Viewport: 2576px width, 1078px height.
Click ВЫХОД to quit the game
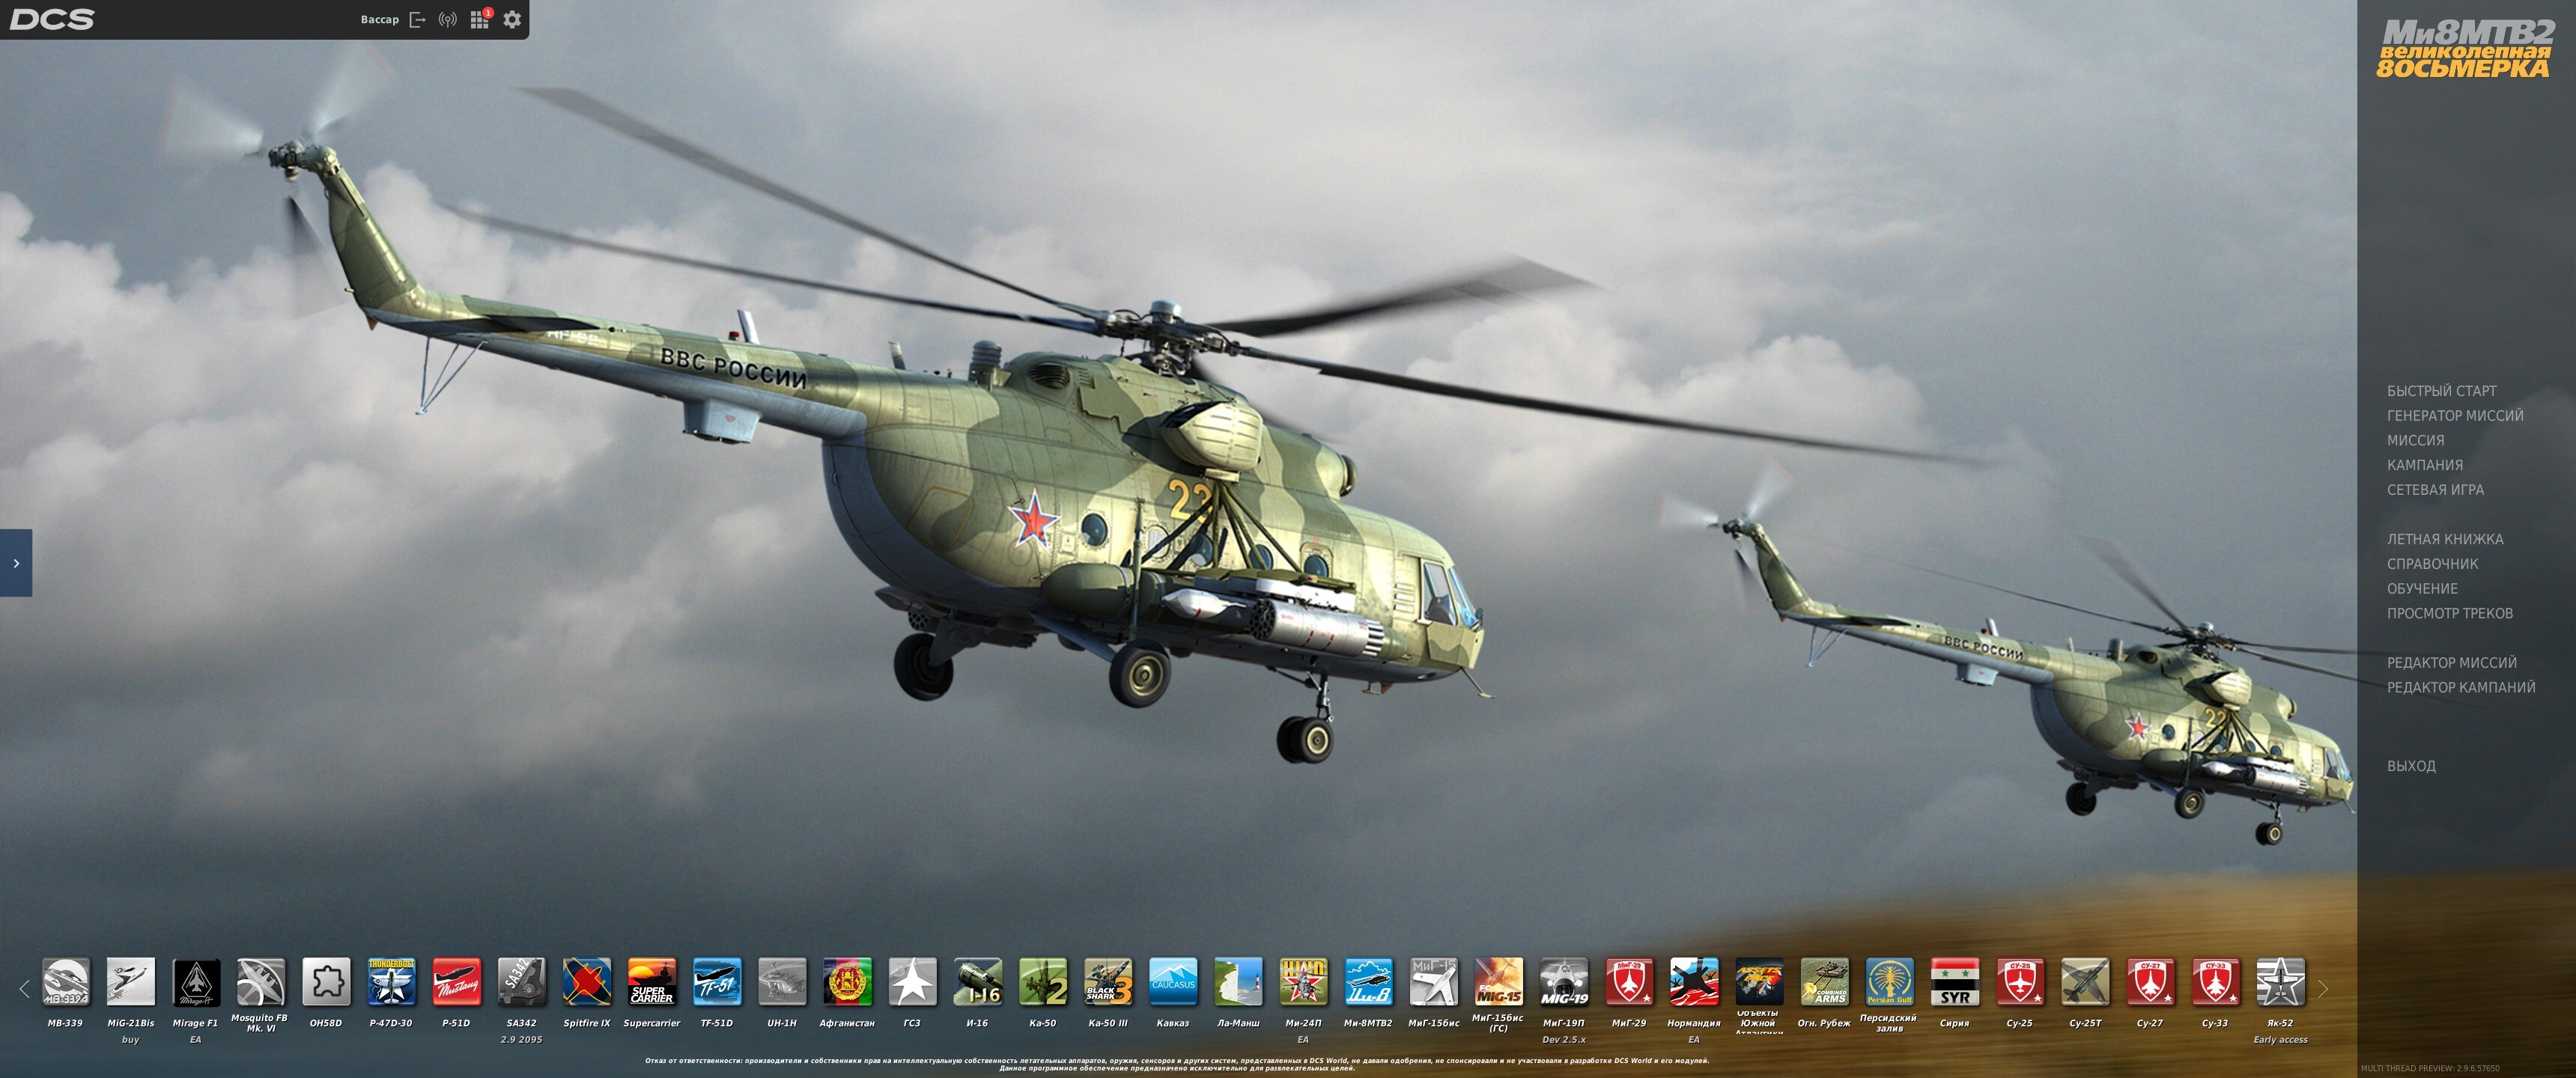coord(2411,766)
